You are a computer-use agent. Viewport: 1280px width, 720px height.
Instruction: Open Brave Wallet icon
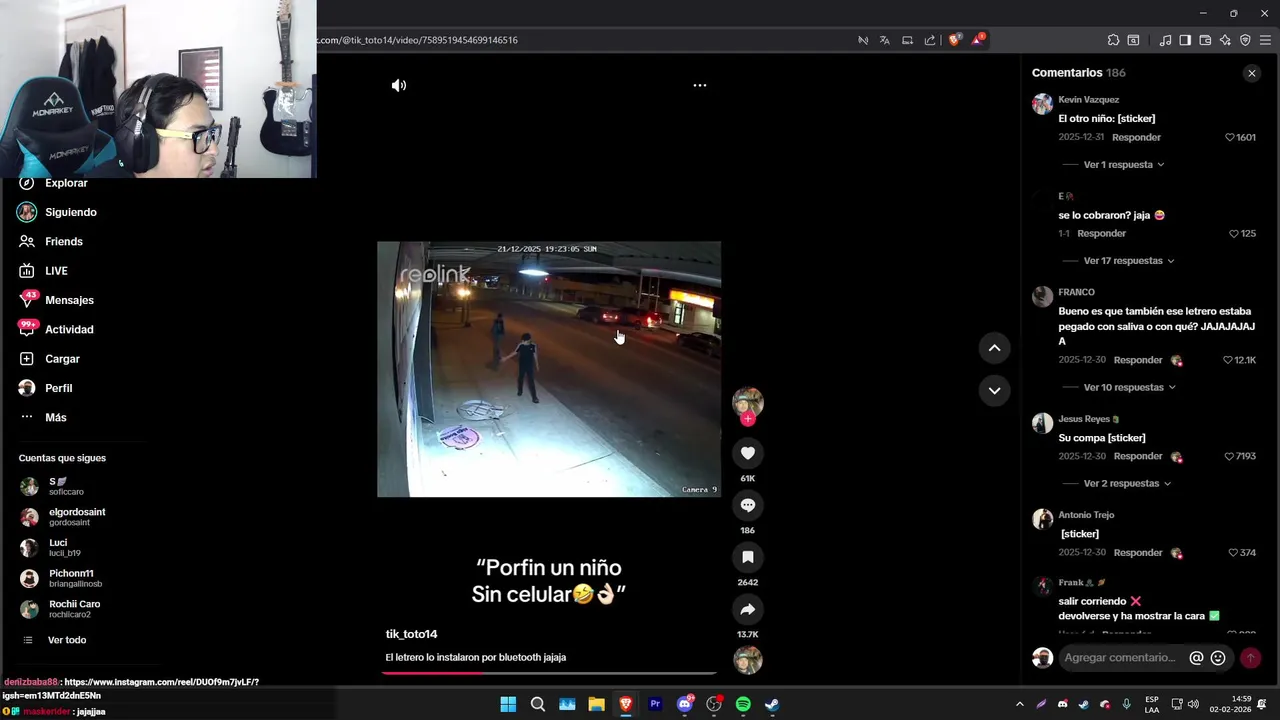tap(1205, 40)
